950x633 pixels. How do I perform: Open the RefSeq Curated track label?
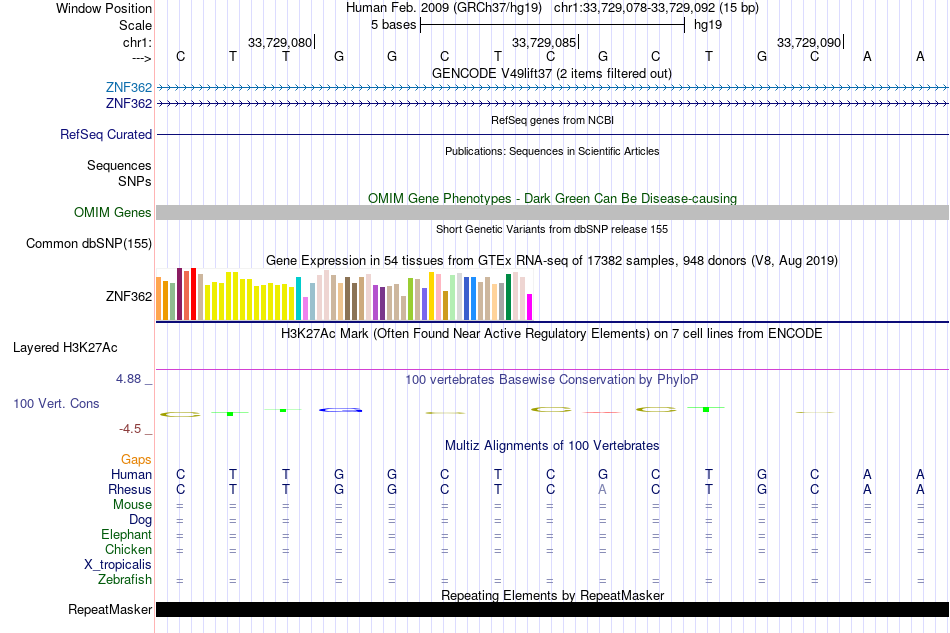[105, 134]
